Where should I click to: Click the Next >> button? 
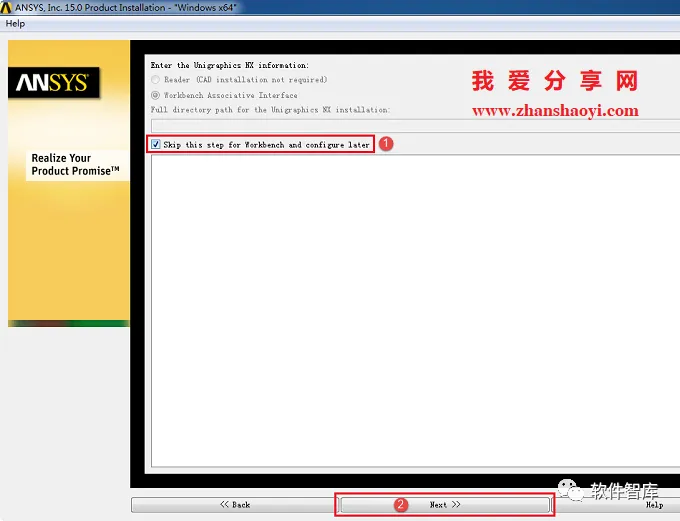point(445,505)
